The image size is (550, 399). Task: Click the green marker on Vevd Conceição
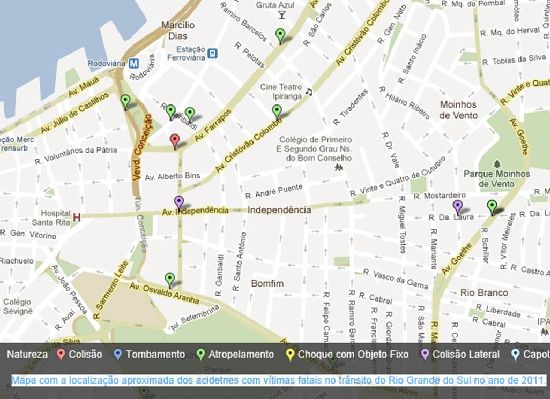tap(125, 102)
